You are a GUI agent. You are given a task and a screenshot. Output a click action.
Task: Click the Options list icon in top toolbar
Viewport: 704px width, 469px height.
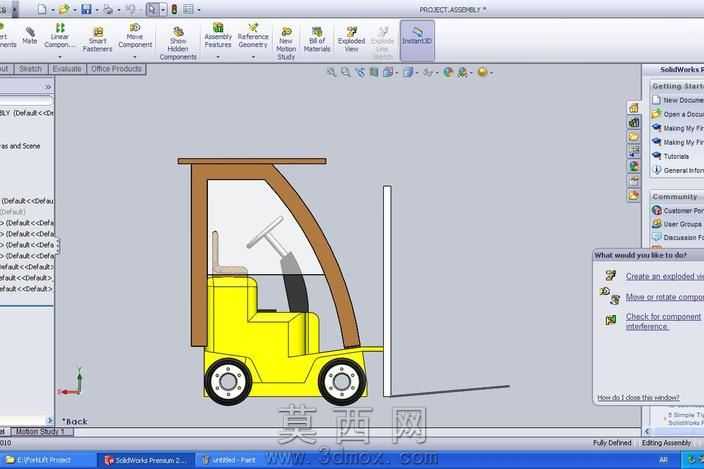click(189, 9)
